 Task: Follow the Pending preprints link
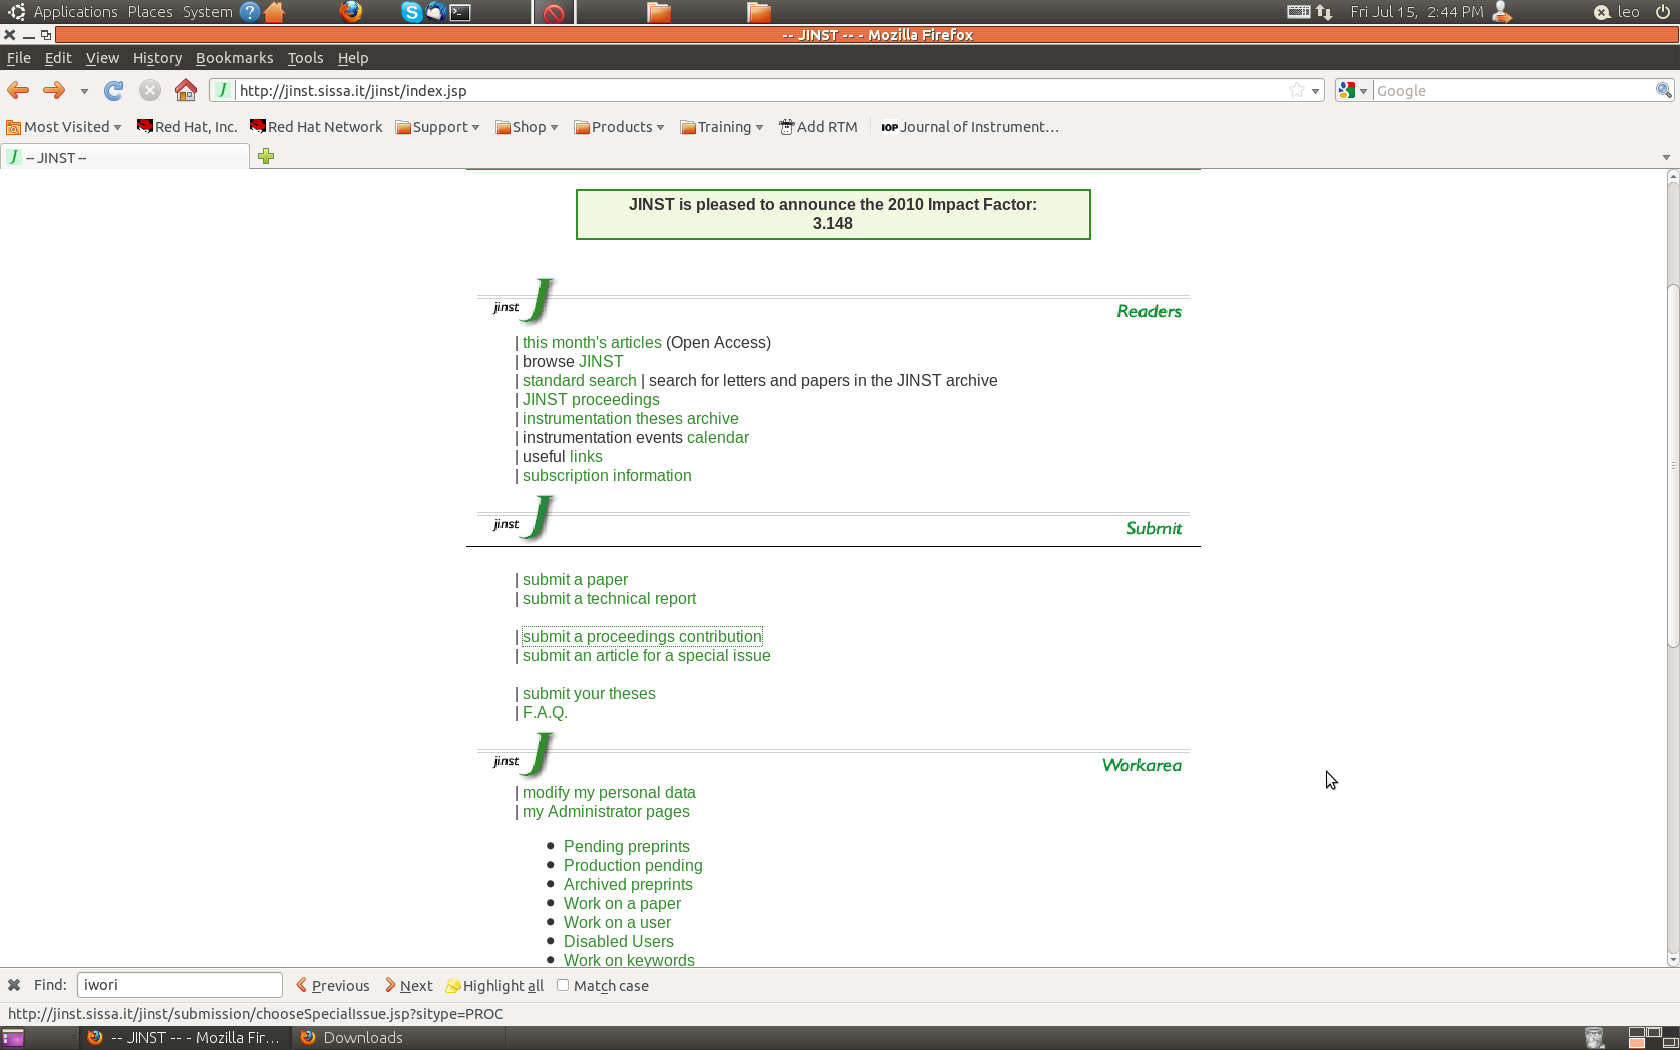pyautogui.click(x=626, y=847)
